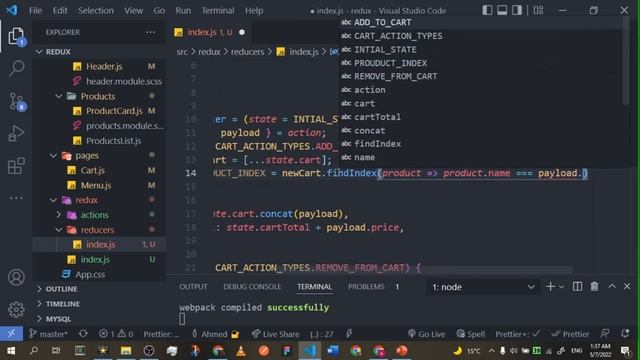This screenshot has height=360, width=640.
Task: Open the terminal selector '1: node' dropdown
Action: click(483, 287)
